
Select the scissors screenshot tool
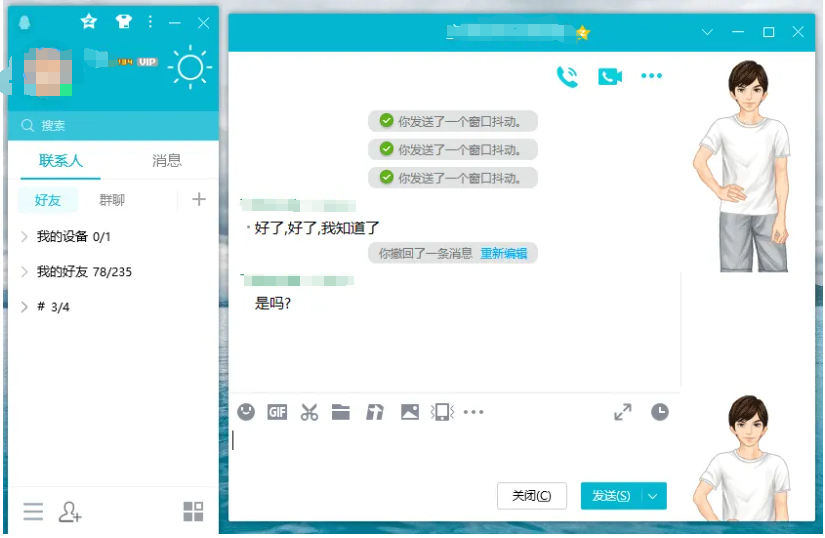coord(309,412)
